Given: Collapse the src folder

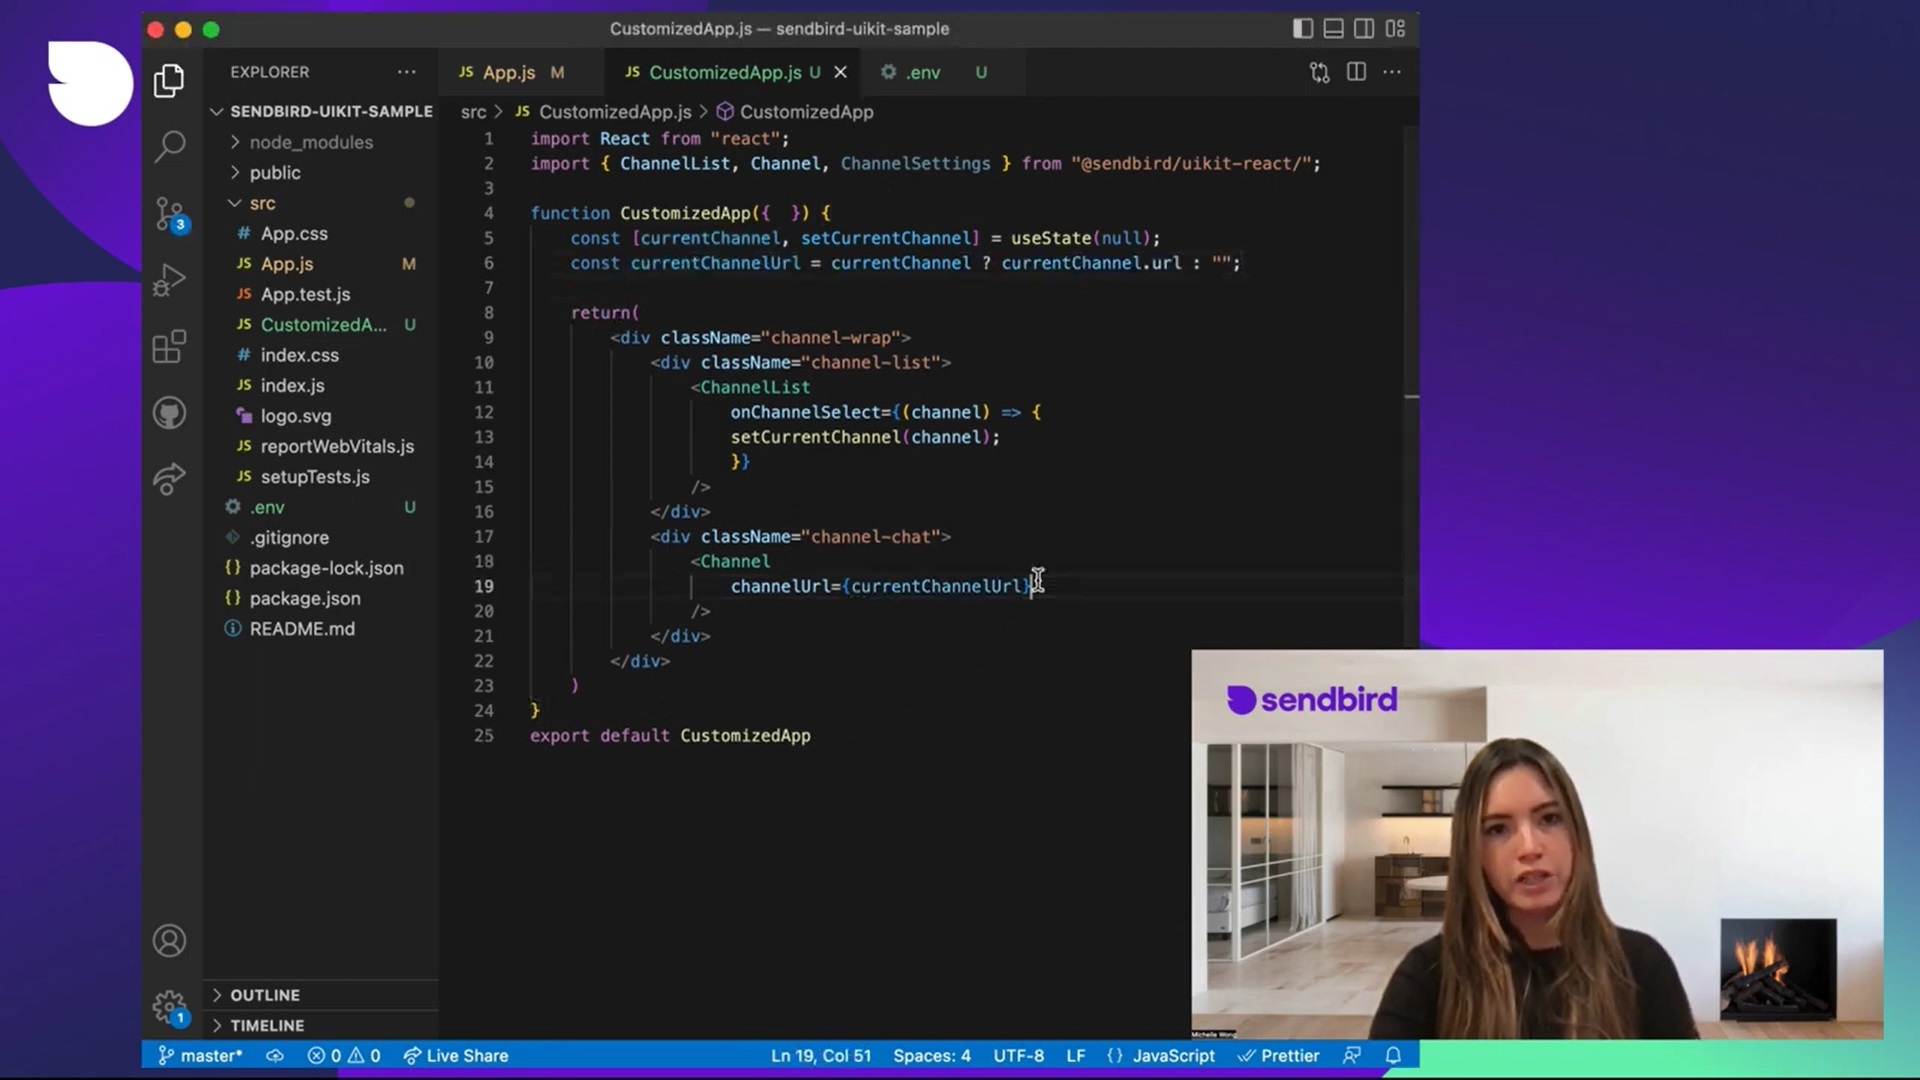Looking at the screenshot, I should point(262,203).
